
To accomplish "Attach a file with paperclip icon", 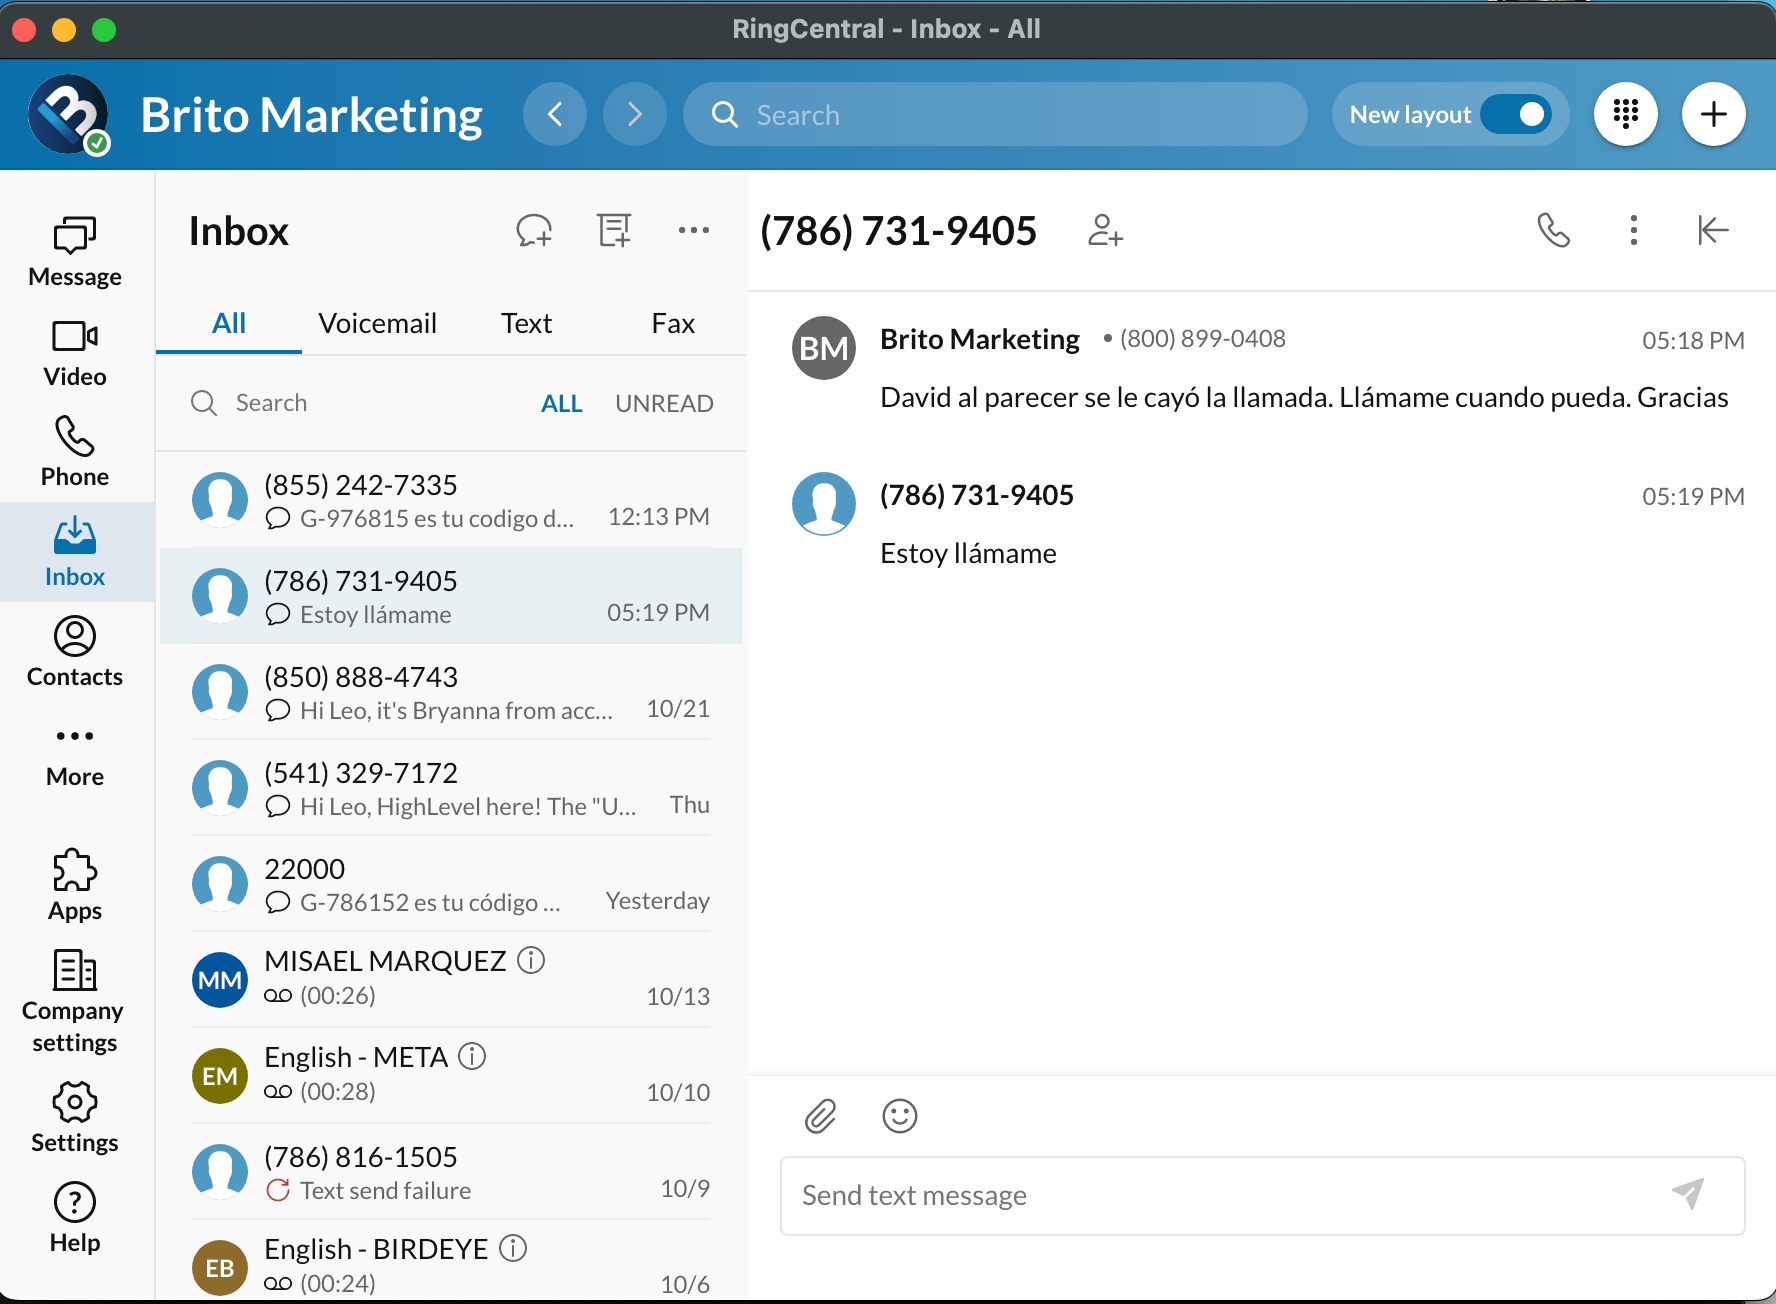I will (820, 1116).
